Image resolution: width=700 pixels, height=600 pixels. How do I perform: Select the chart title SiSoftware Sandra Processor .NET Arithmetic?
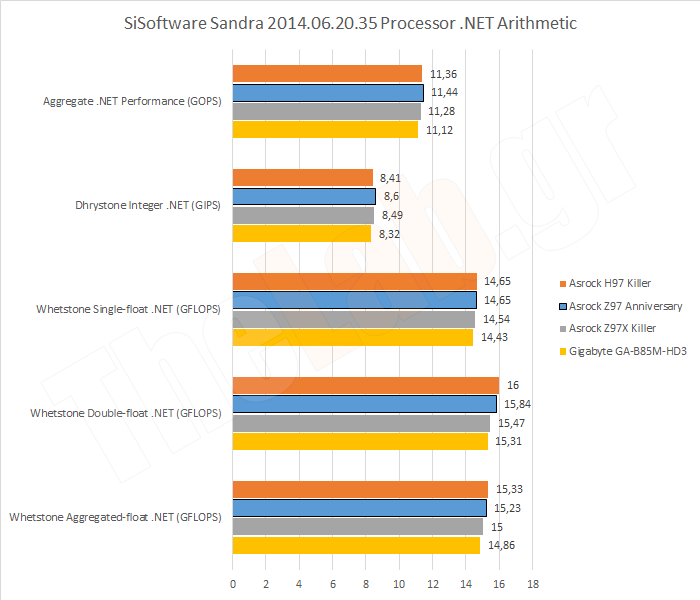pyautogui.click(x=350, y=22)
